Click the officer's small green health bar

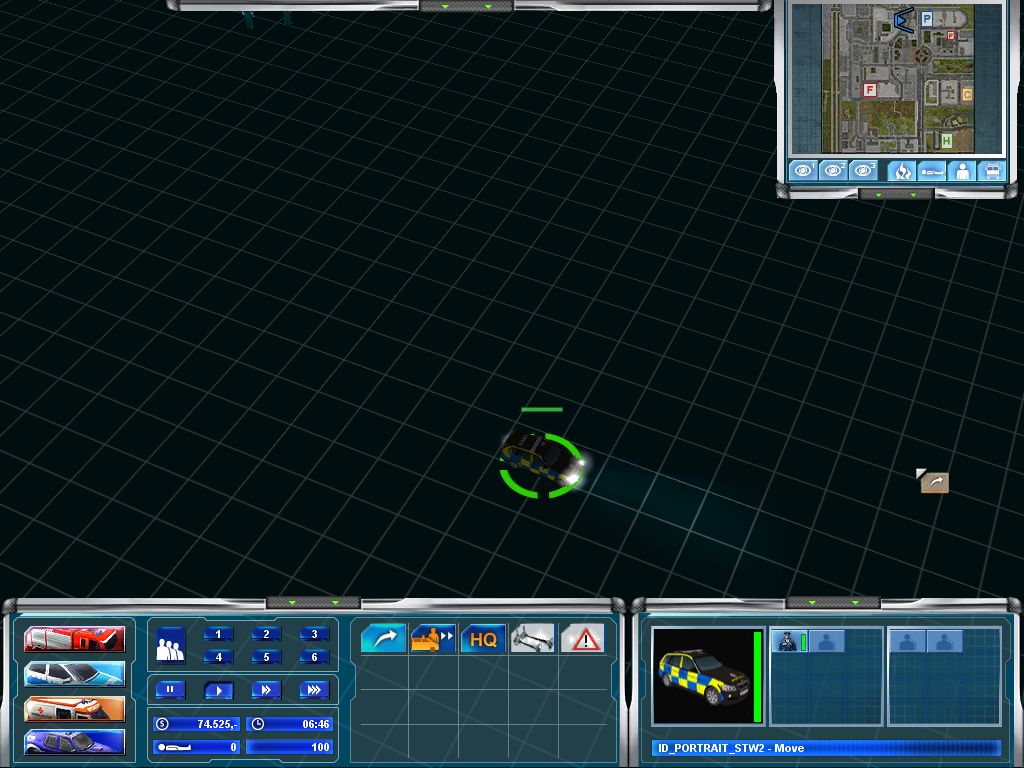coord(803,643)
